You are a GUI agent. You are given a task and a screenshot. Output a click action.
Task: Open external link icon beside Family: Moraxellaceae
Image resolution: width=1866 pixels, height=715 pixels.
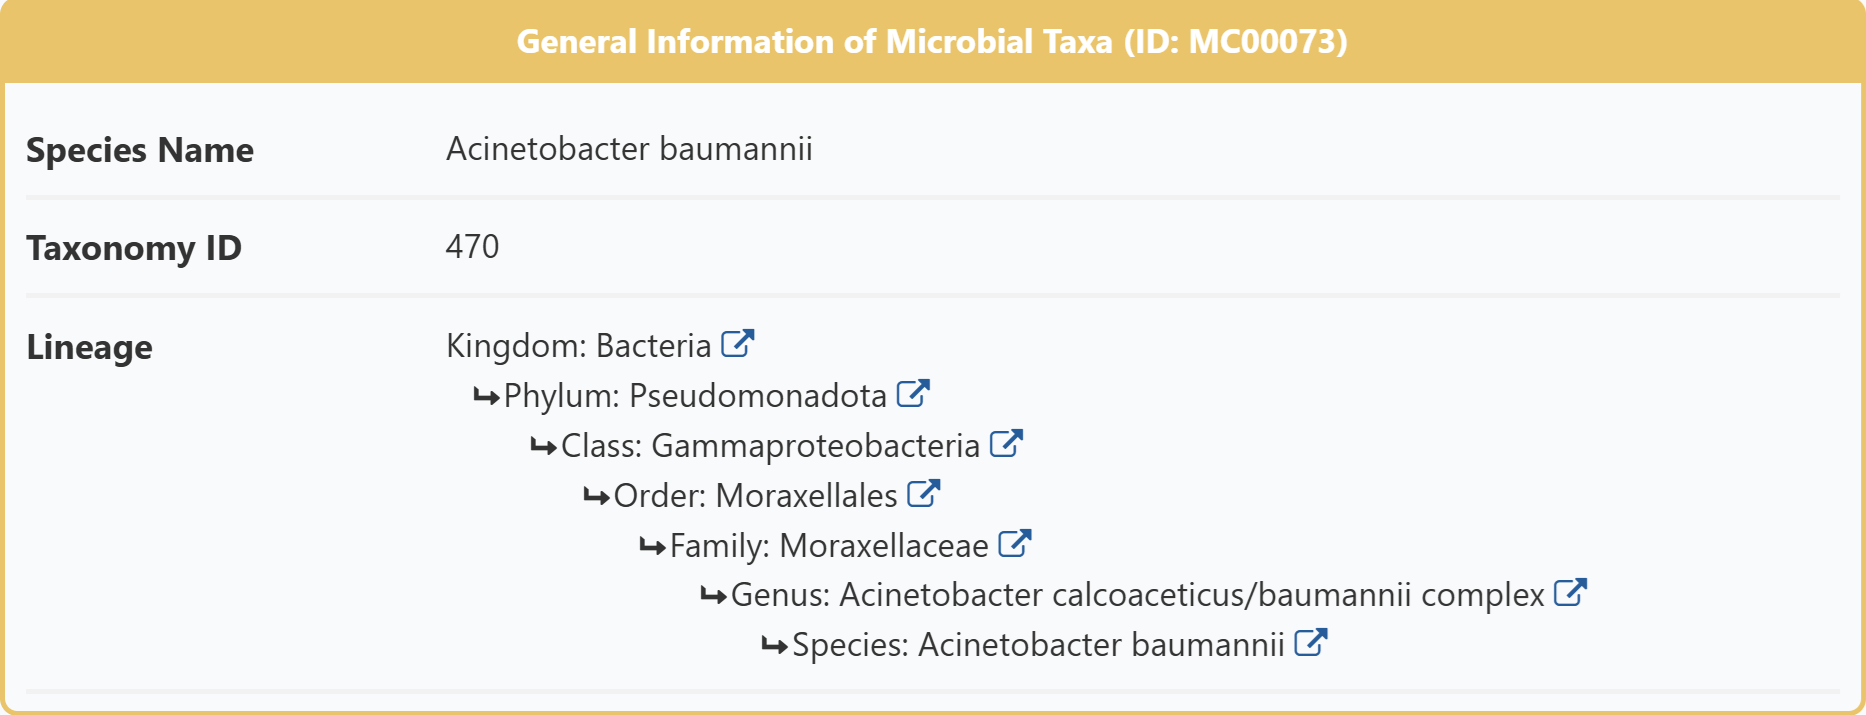pos(1014,544)
